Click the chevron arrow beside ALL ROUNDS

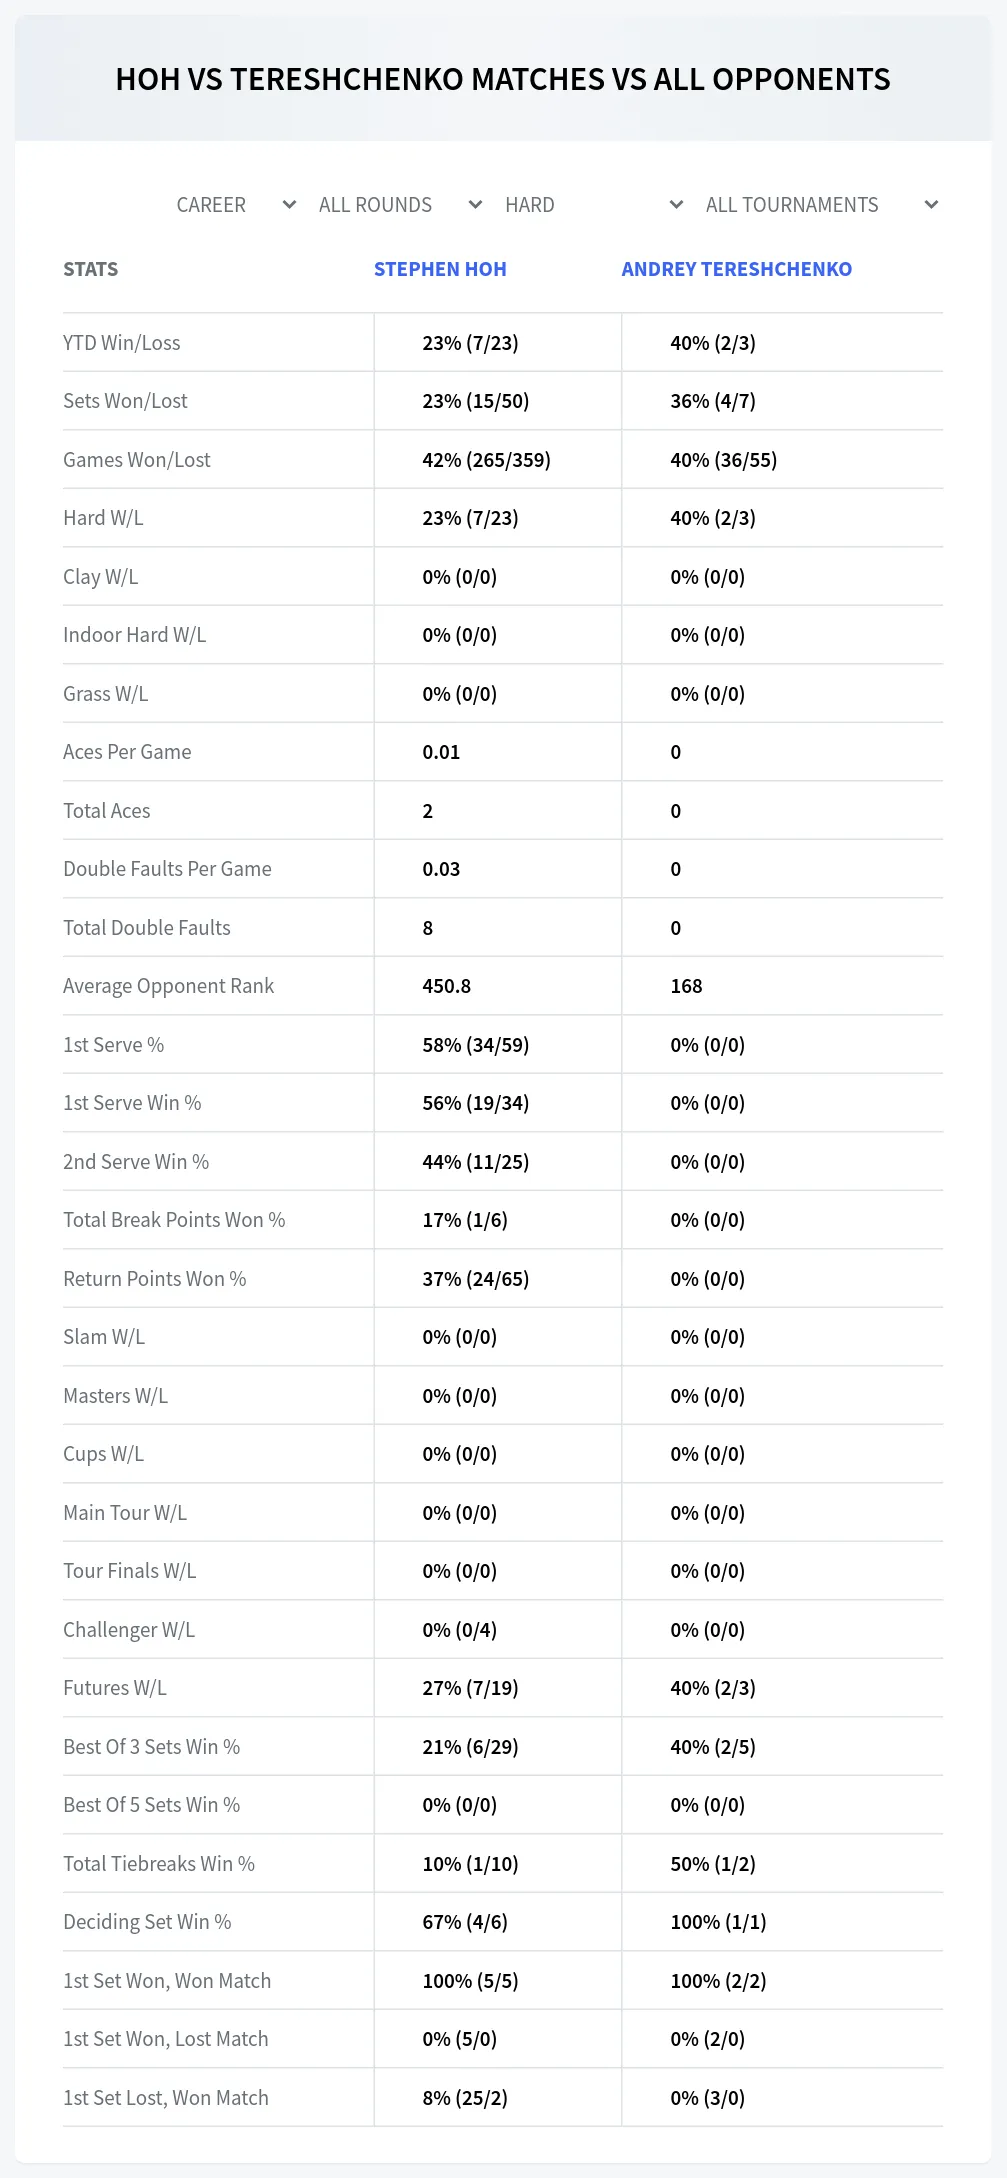[x=475, y=205]
